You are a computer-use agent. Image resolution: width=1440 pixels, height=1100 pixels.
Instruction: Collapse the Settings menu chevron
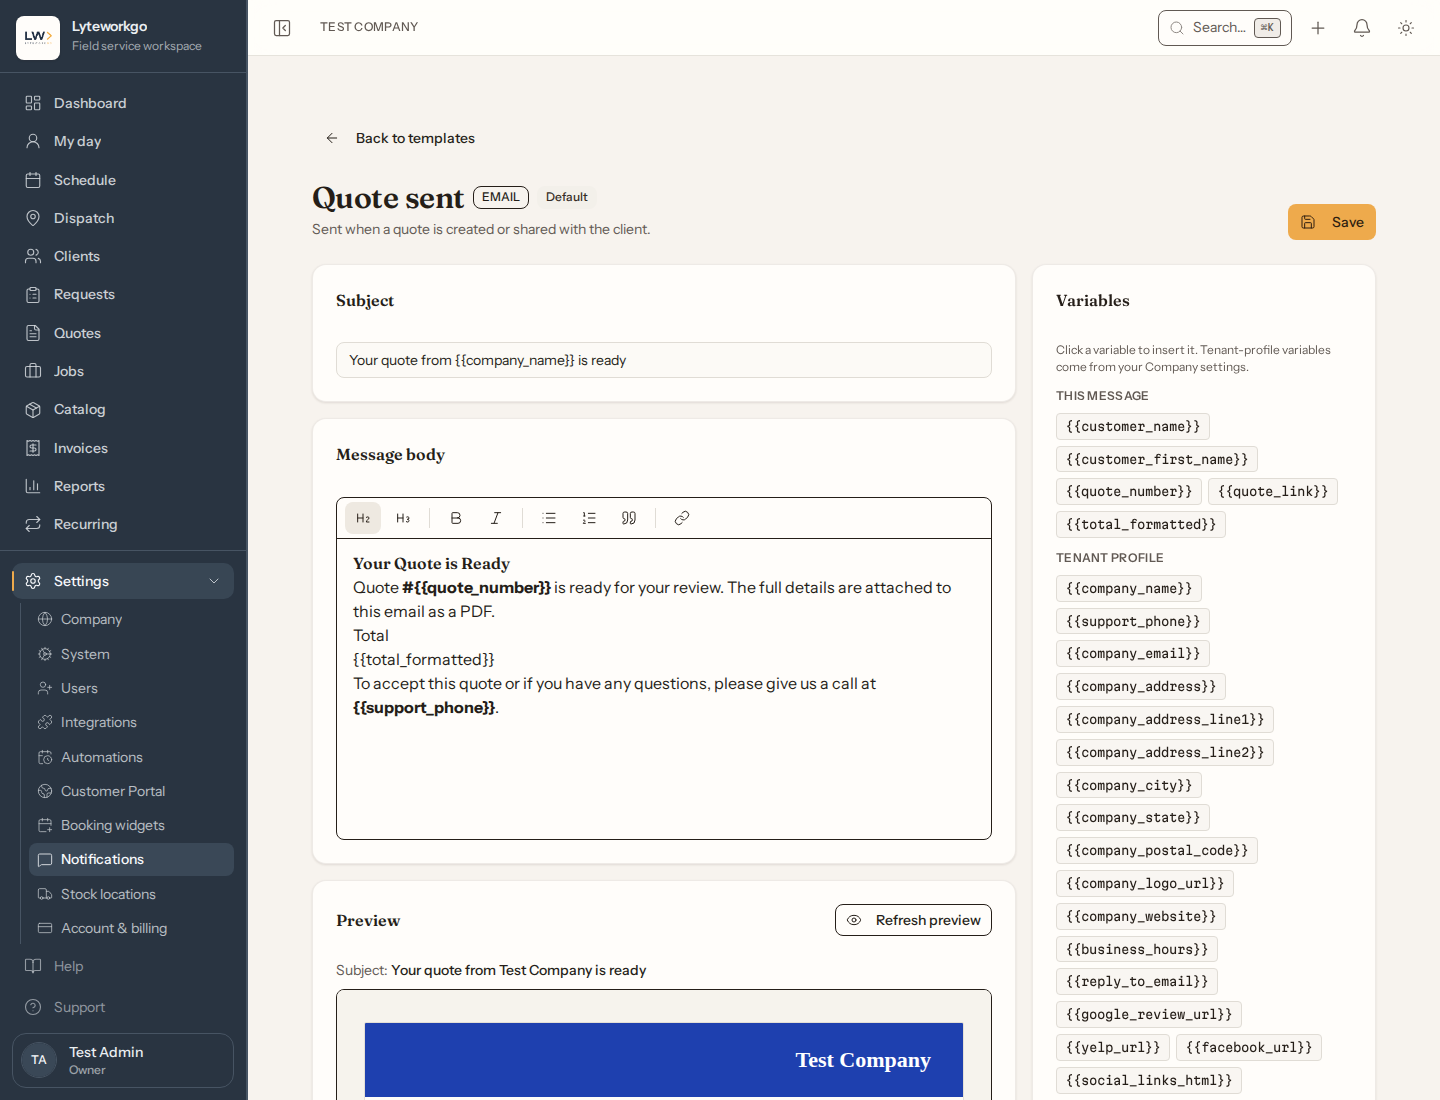[214, 581]
